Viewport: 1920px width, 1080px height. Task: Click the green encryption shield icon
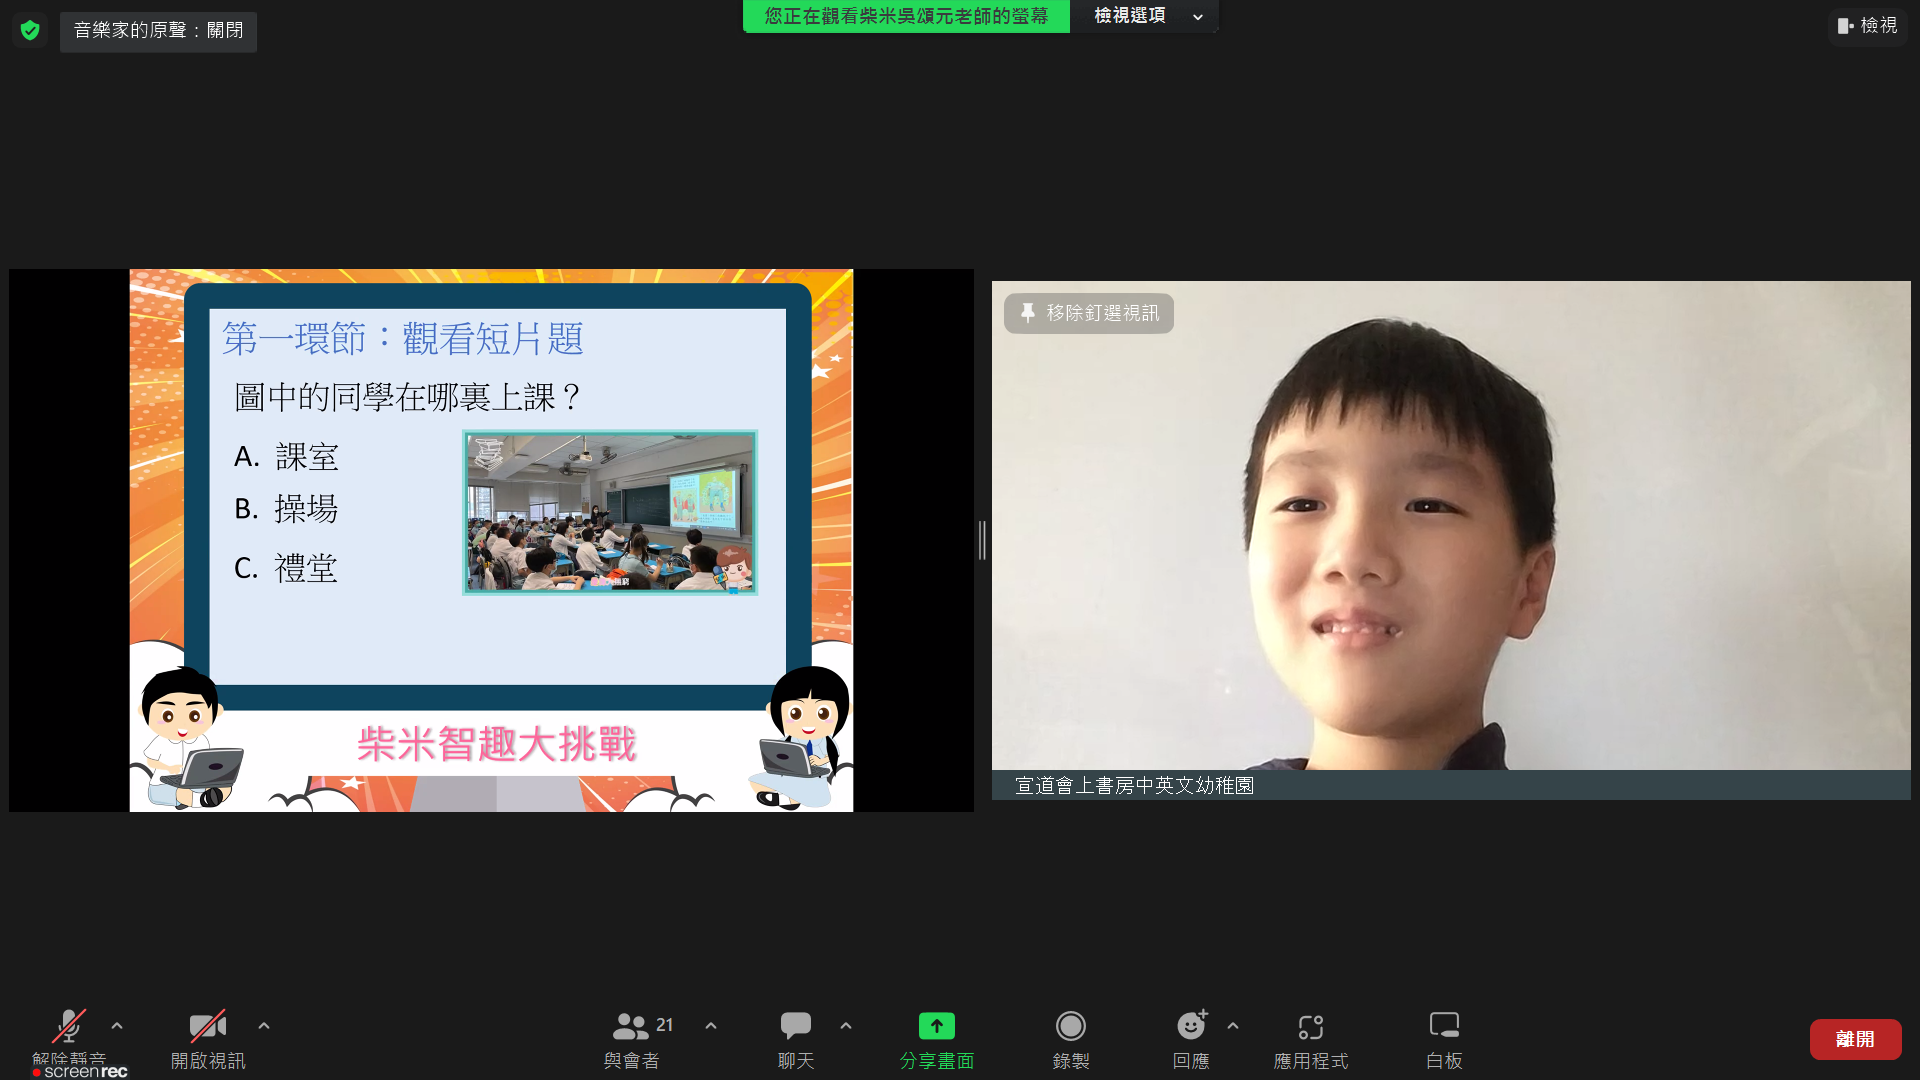pos(30,30)
